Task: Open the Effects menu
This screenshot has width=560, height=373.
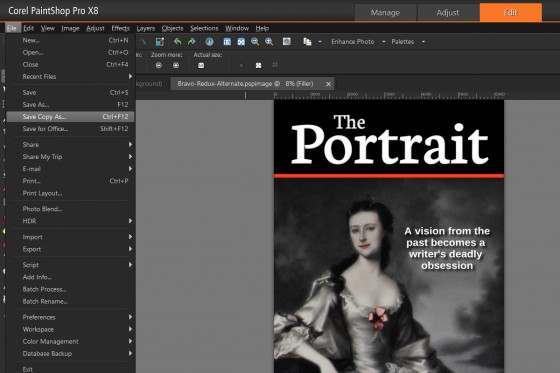Action: pyautogui.click(x=120, y=28)
